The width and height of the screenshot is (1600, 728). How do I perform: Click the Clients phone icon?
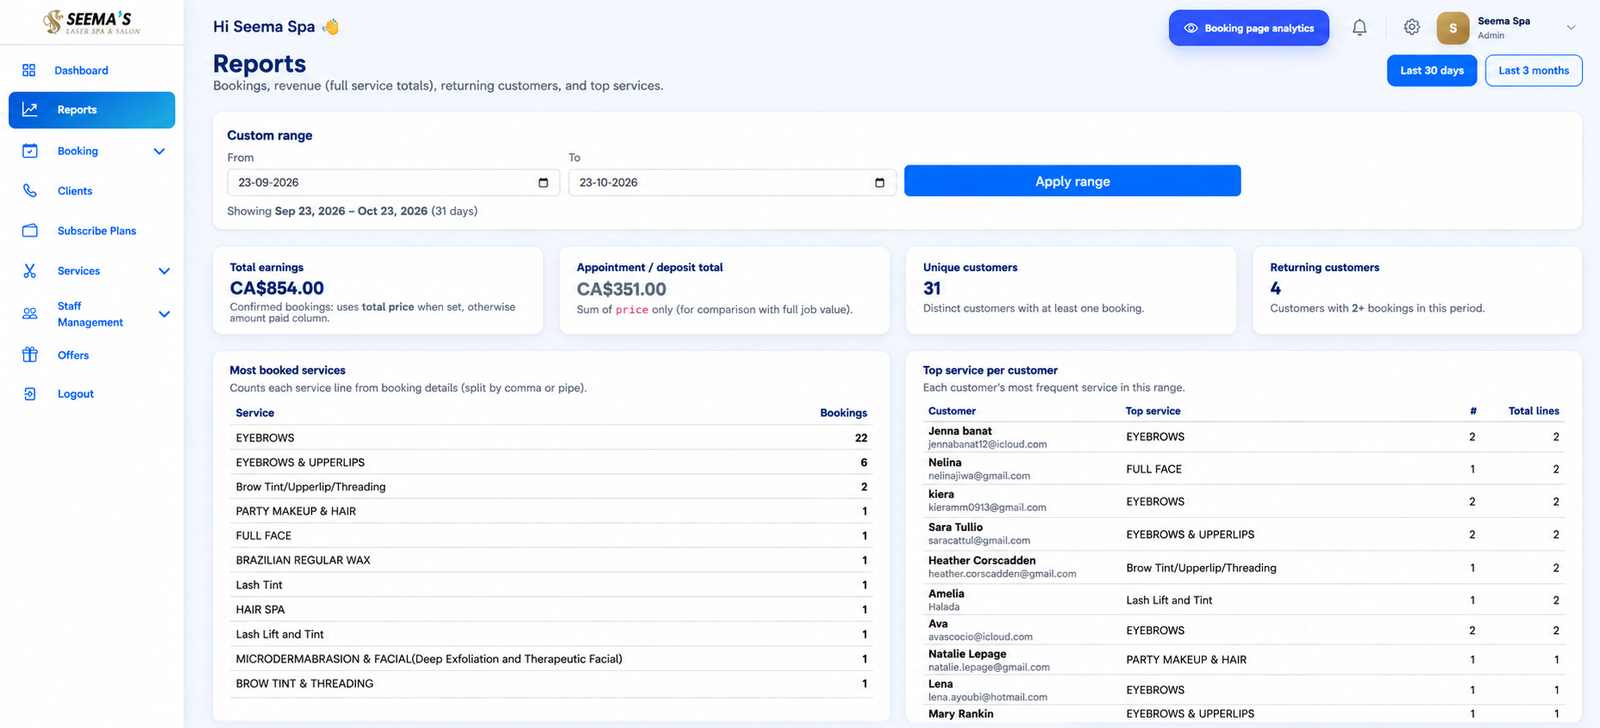[30, 191]
